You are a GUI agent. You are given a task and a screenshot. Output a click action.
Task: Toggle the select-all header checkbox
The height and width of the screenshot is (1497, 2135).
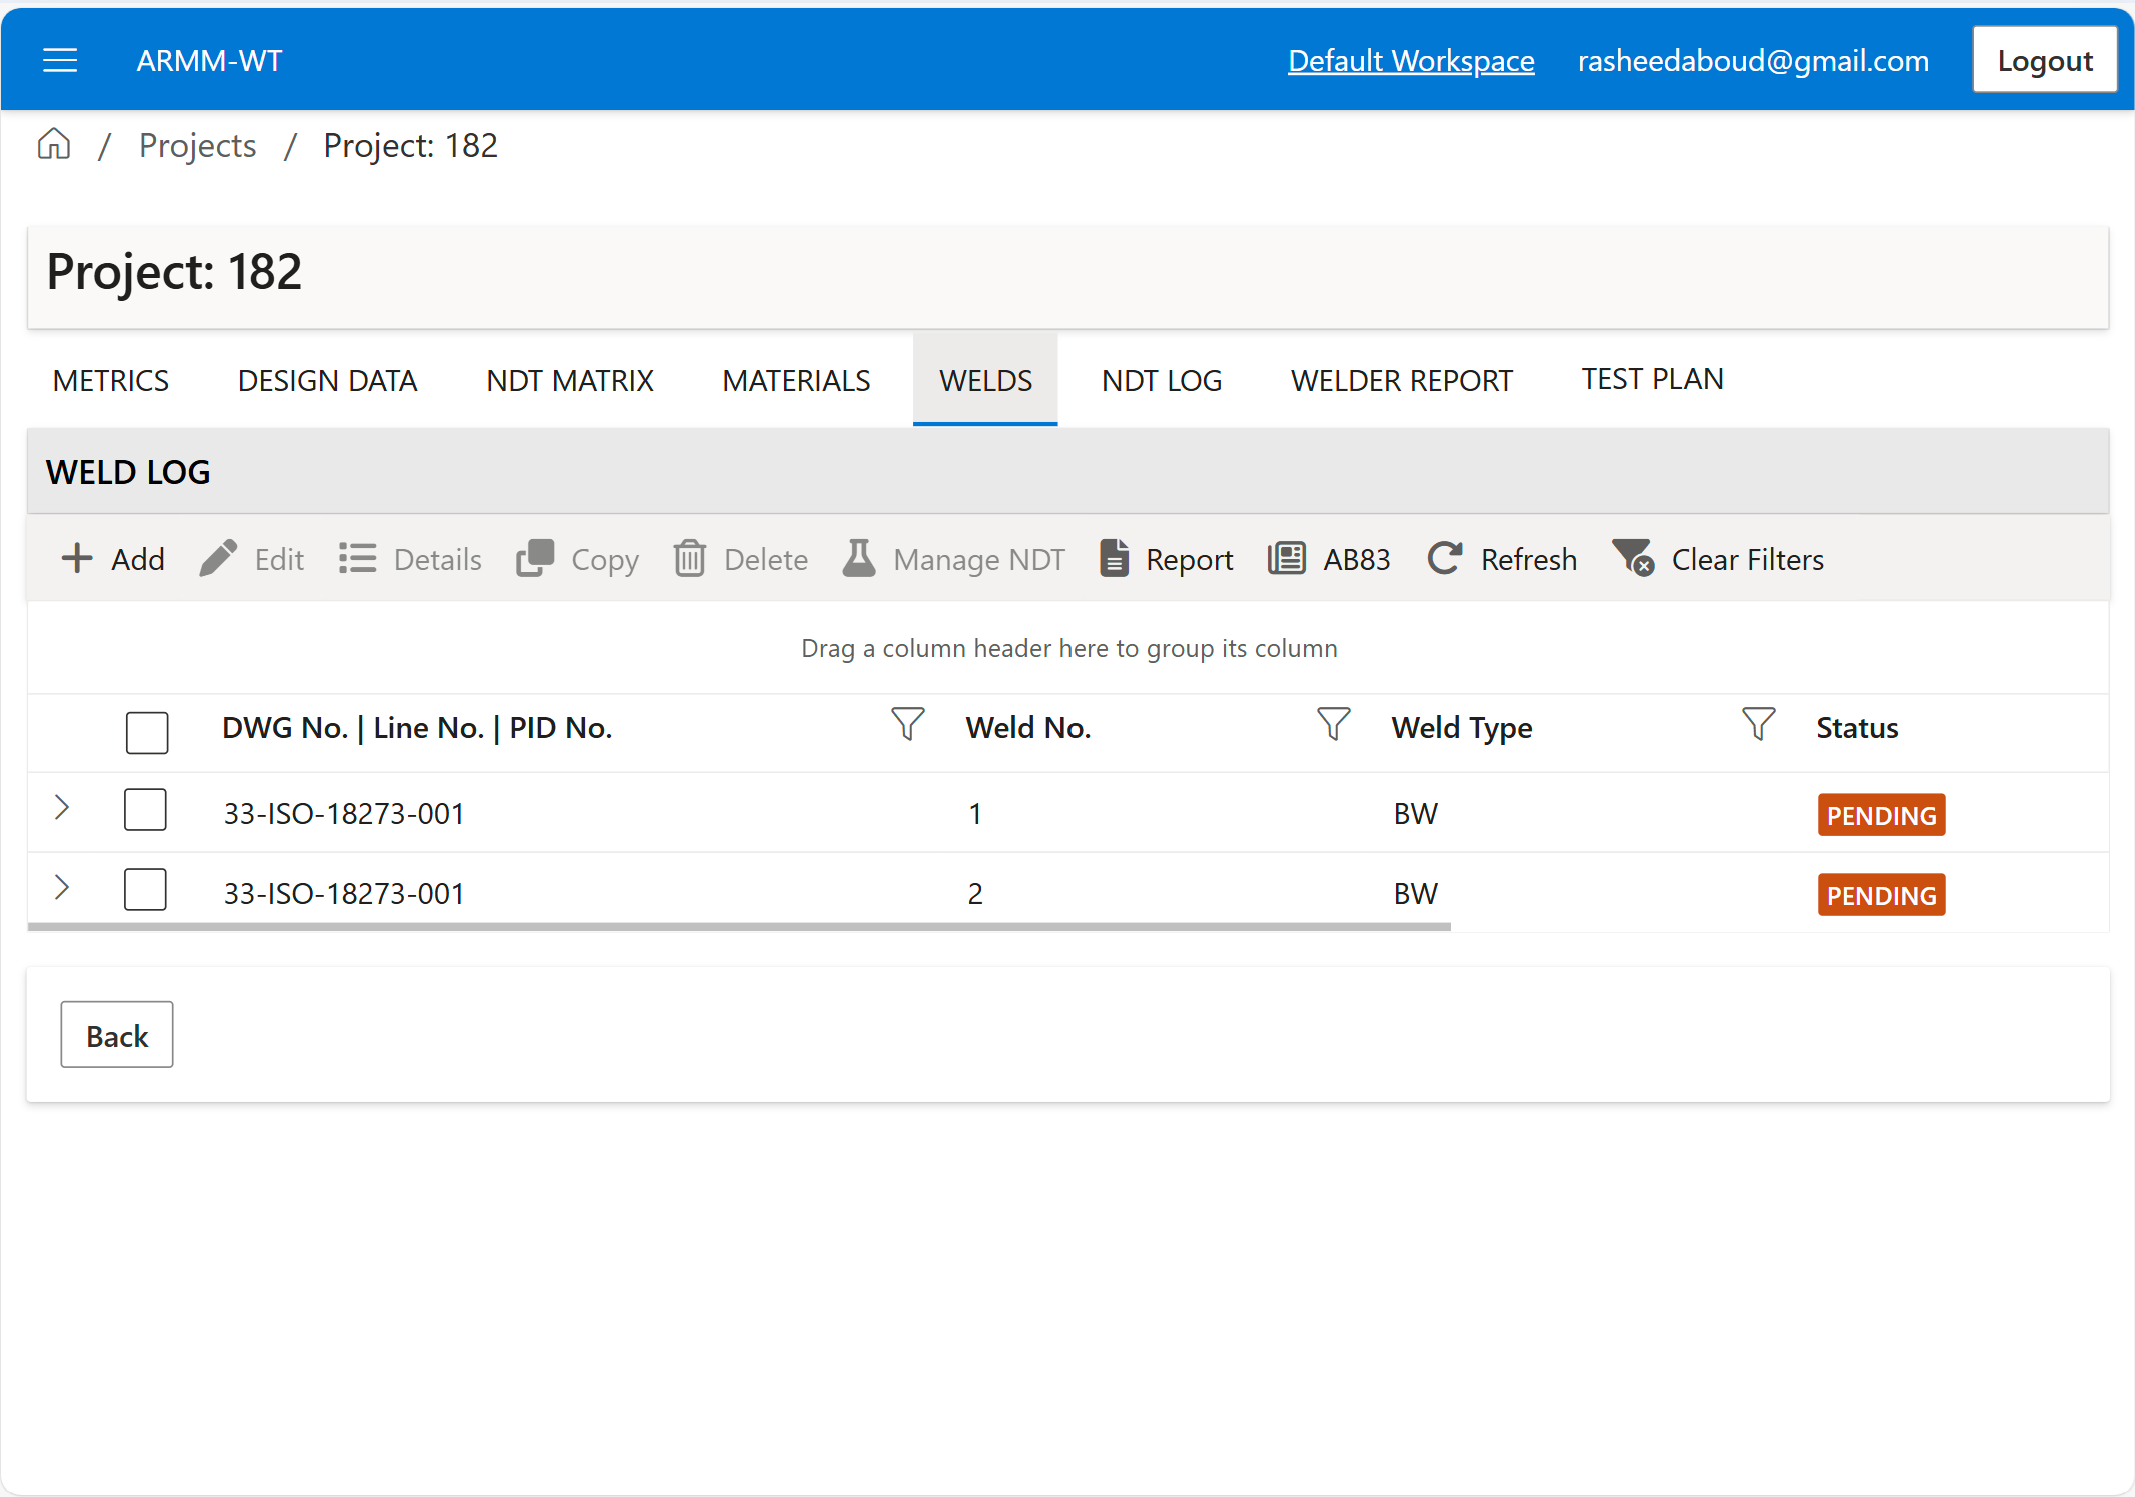click(x=147, y=732)
